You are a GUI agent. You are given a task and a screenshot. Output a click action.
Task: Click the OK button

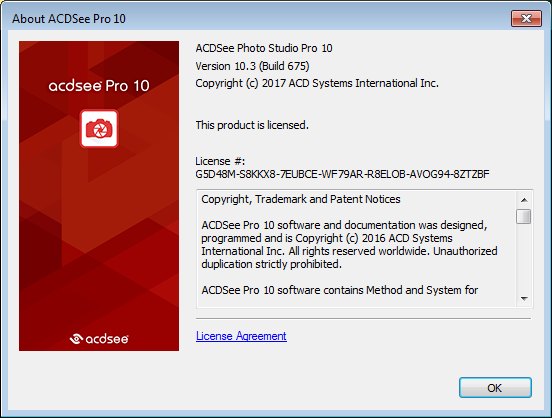click(495, 388)
